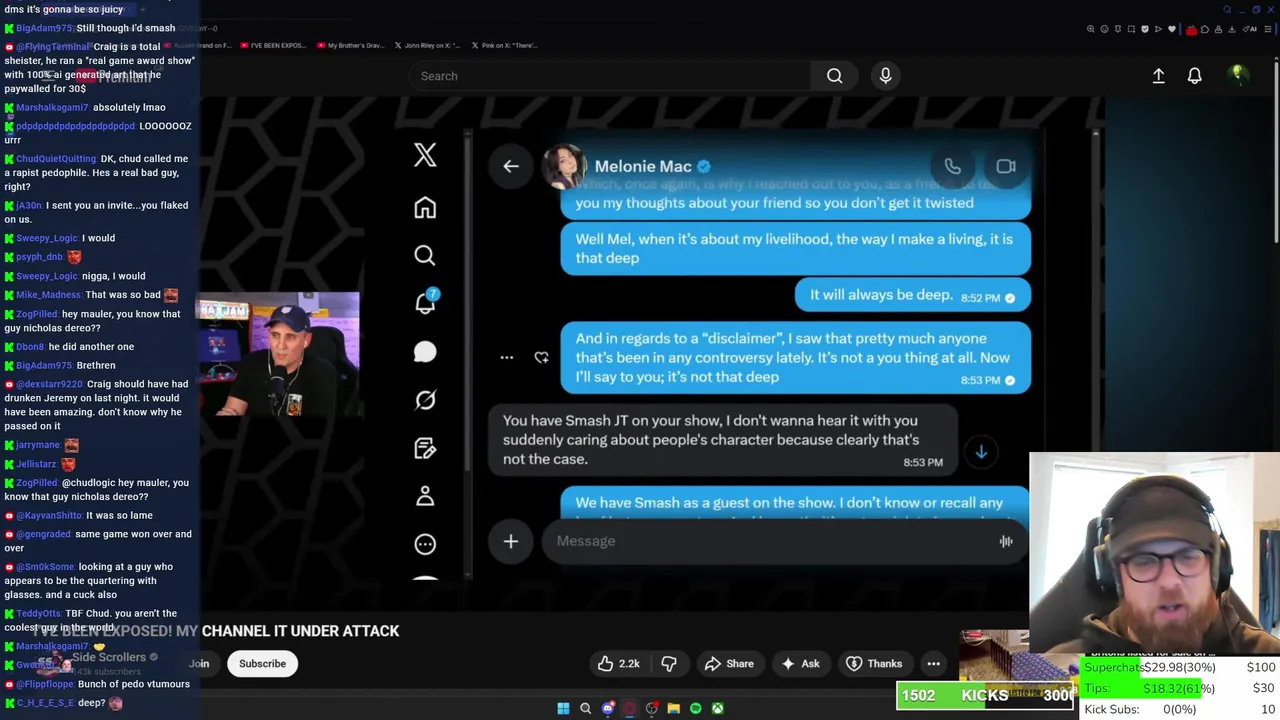The image size is (1280, 720).
Task: Open the X sidebar search (magnifier) icon
Action: point(425,255)
